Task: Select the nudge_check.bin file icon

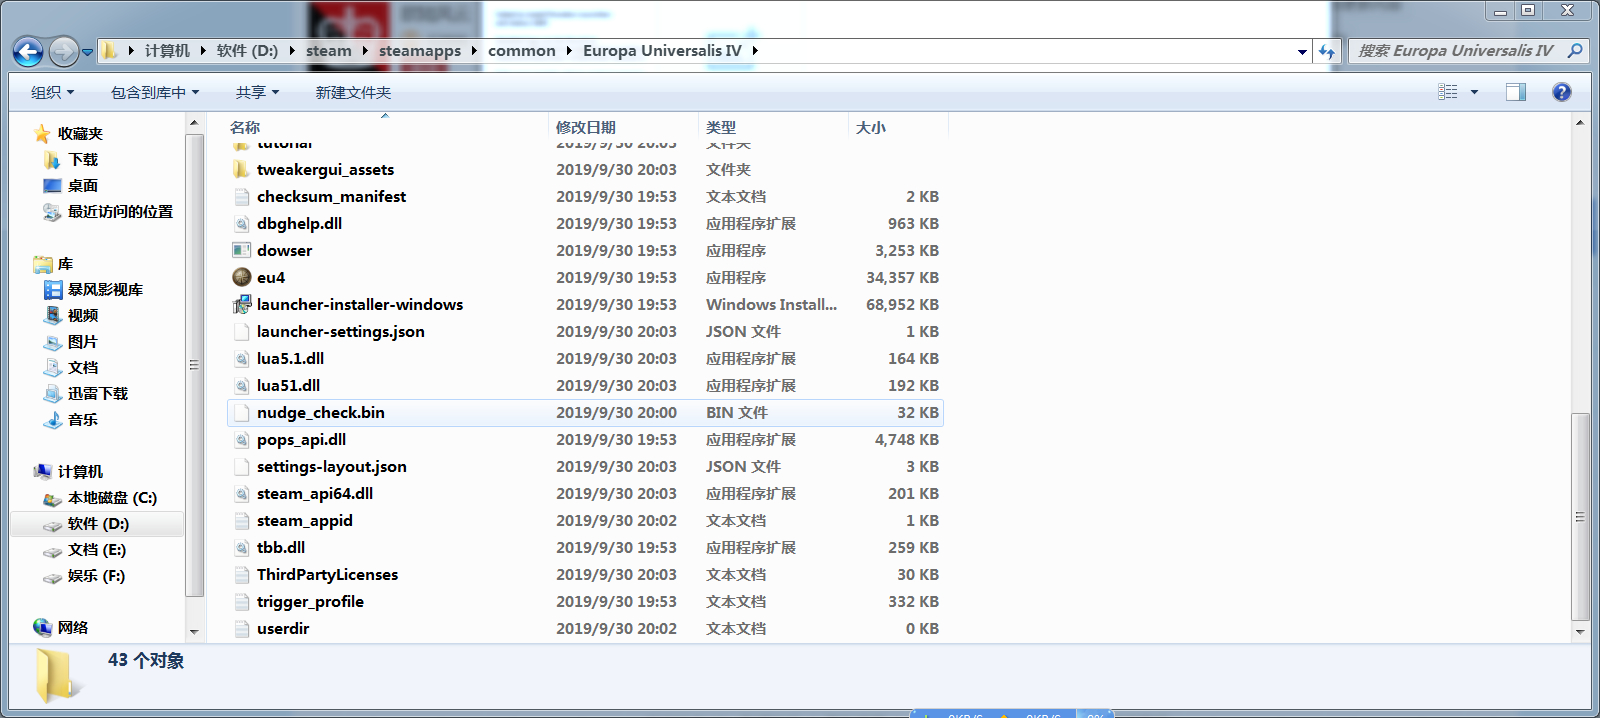Action: pyautogui.click(x=241, y=413)
